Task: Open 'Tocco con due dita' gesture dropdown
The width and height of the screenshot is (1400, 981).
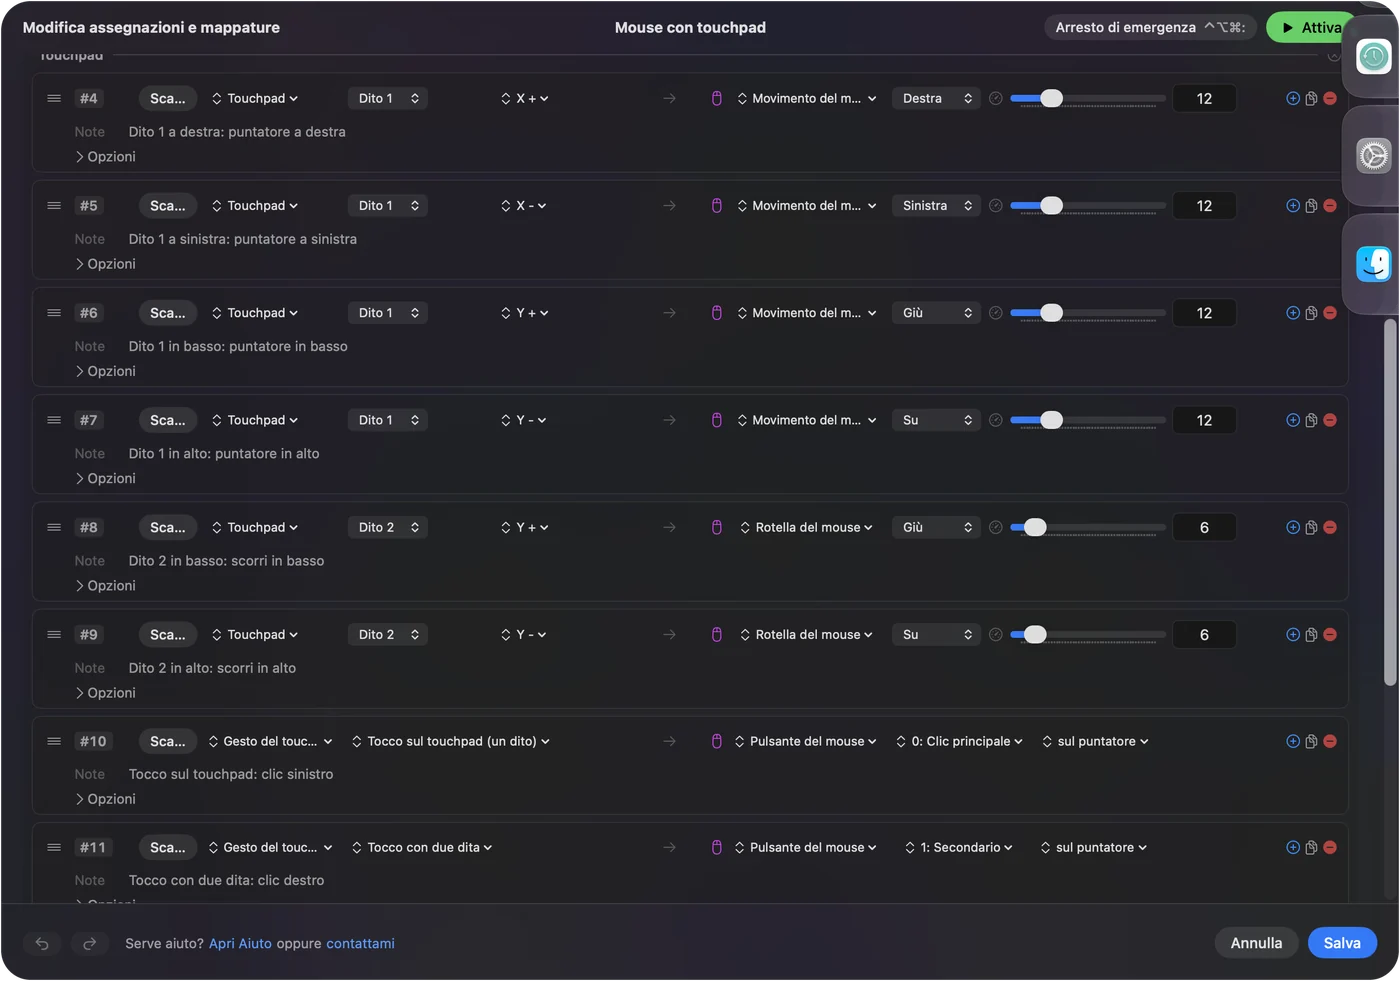Action: tap(422, 847)
